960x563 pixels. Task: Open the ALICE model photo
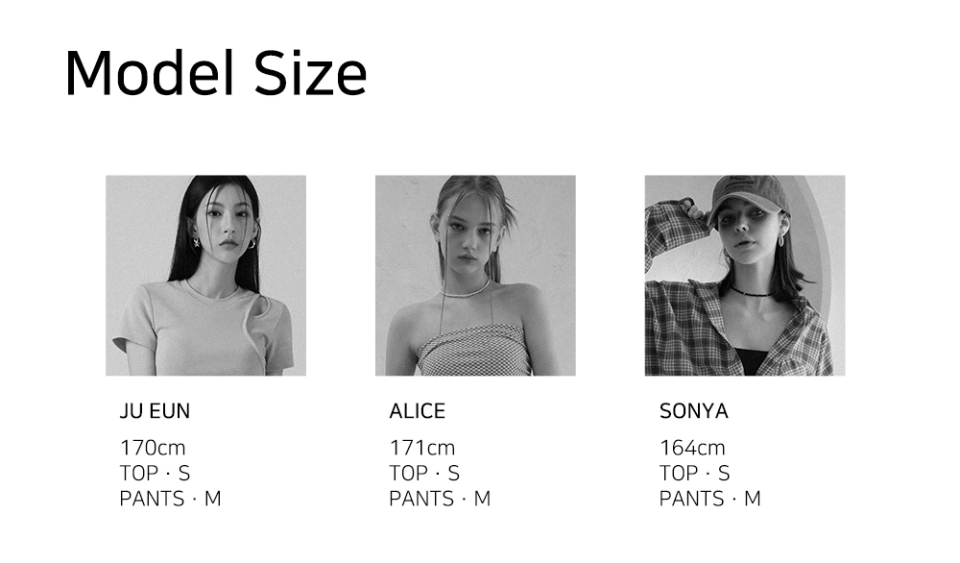pyautogui.click(x=475, y=275)
